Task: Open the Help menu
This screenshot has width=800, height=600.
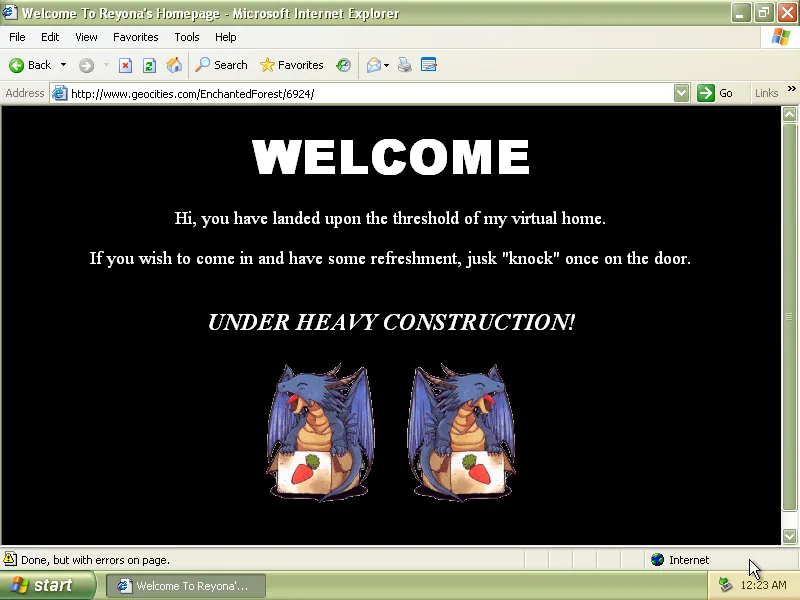Action: [x=226, y=37]
